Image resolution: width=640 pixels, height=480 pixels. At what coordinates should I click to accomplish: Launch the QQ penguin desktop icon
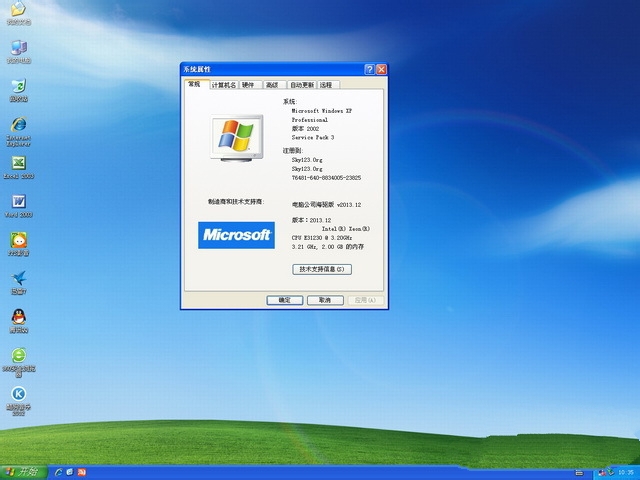coord(18,317)
